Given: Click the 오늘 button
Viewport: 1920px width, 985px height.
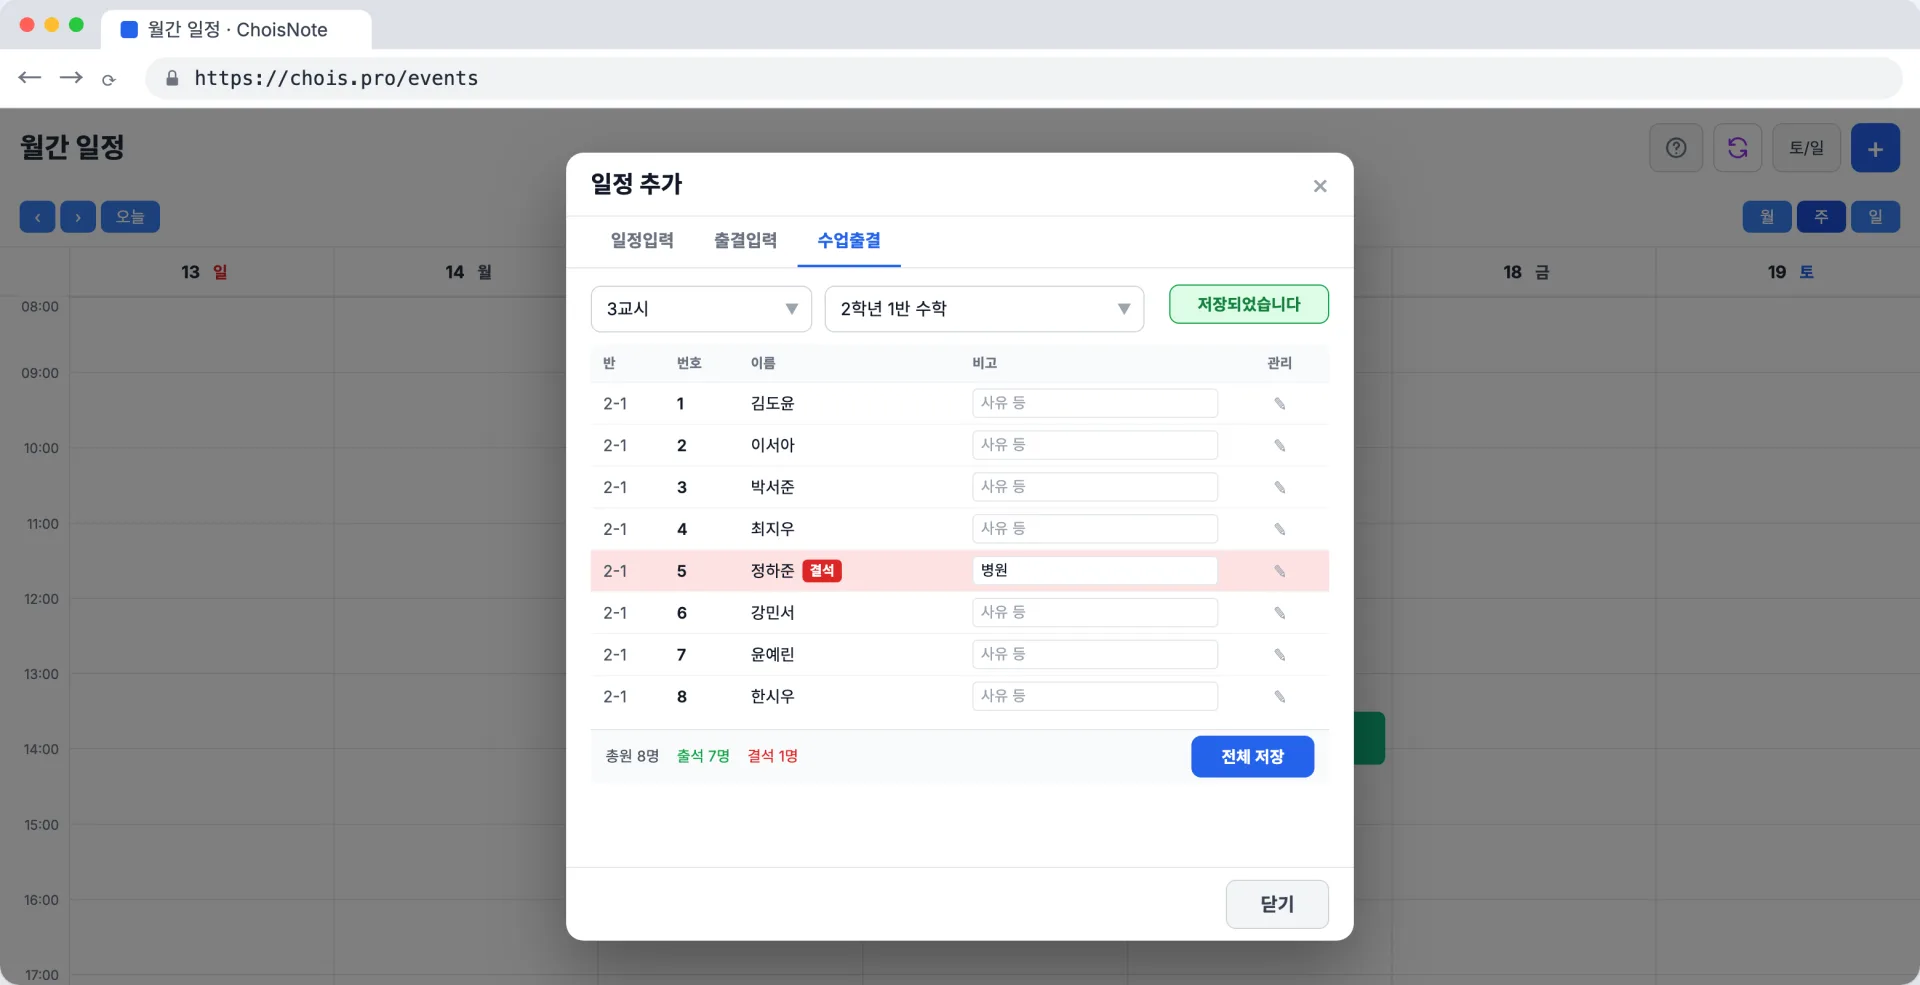Looking at the screenshot, I should coord(130,217).
